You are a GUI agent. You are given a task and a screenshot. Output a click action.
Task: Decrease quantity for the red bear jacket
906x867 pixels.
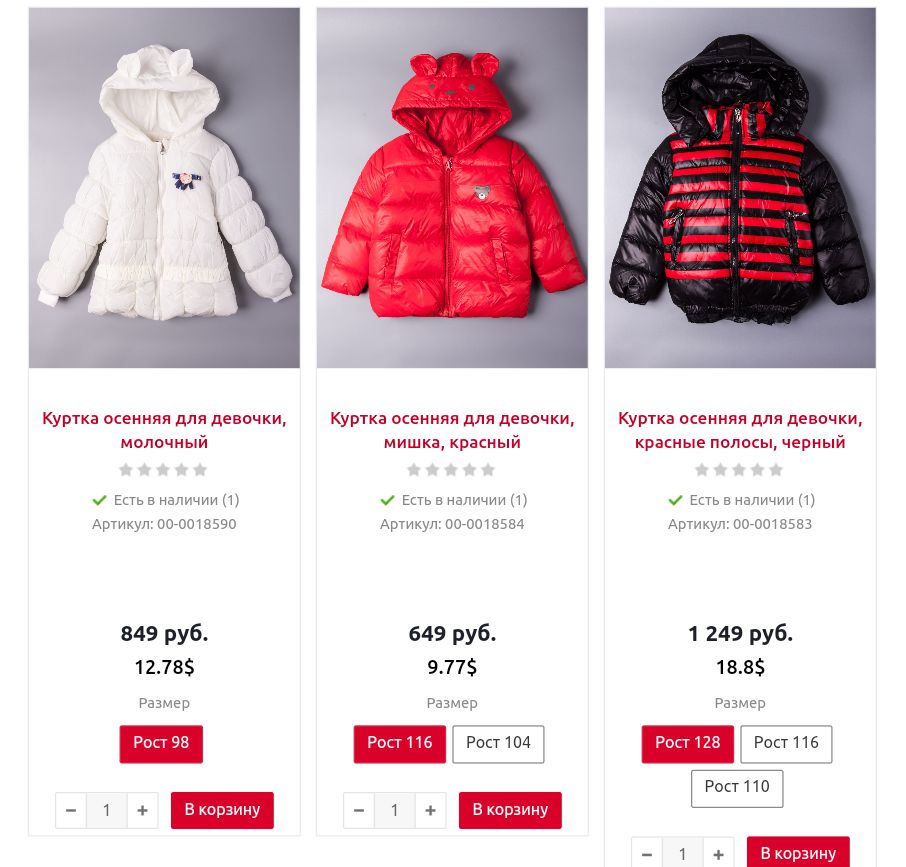click(x=359, y=810)
